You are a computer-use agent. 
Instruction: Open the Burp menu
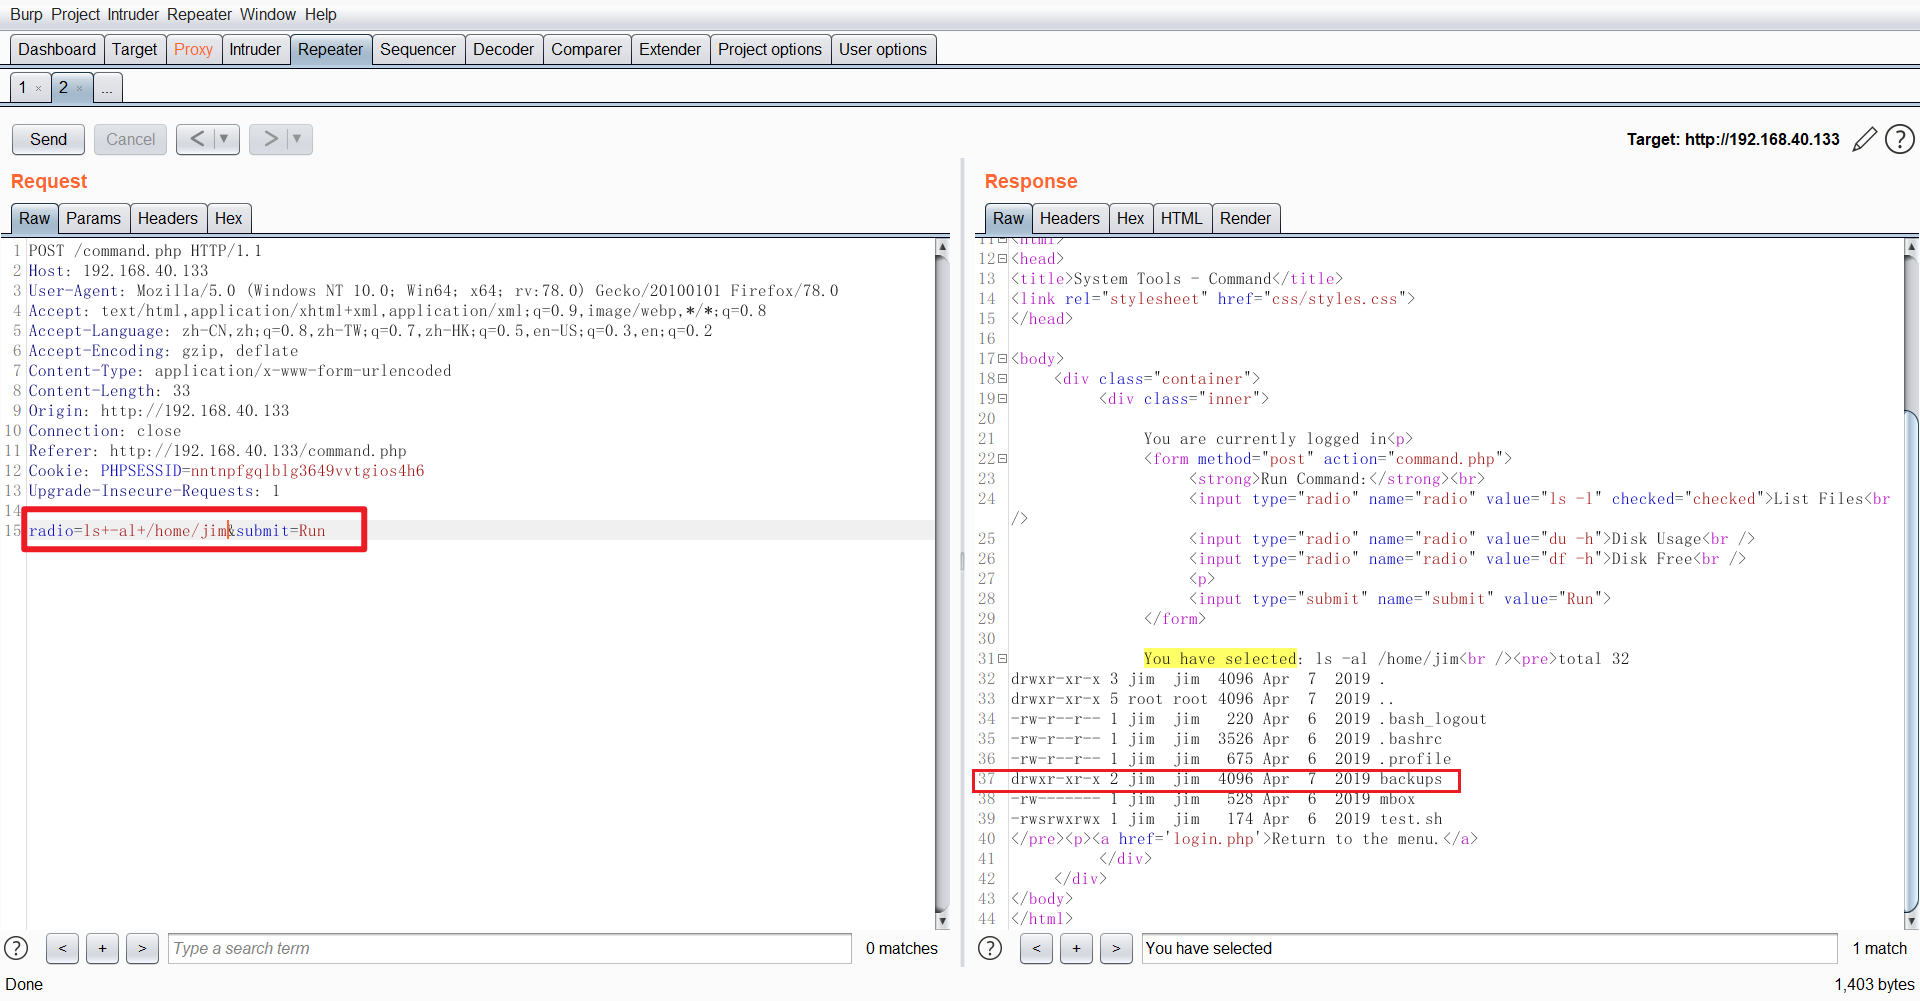tap(26, 14)
